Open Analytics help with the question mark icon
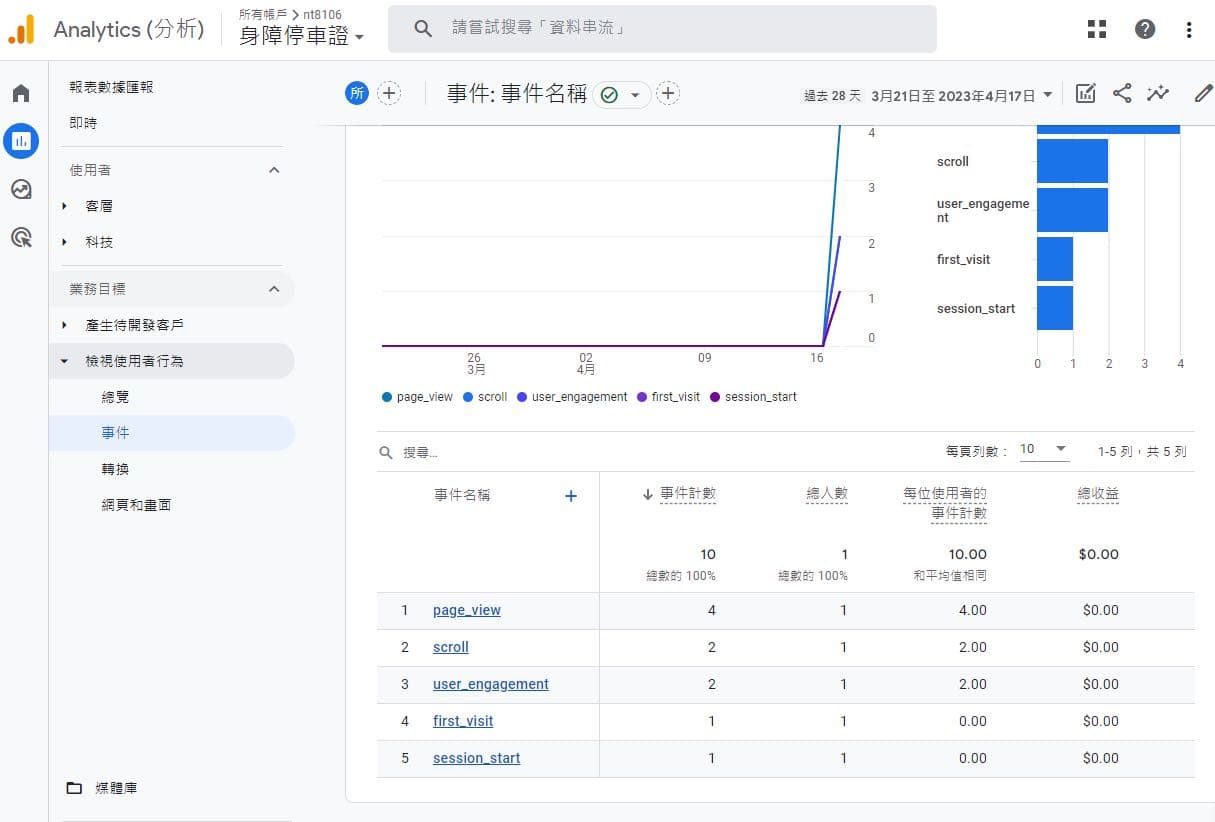 pos(1145,29)
